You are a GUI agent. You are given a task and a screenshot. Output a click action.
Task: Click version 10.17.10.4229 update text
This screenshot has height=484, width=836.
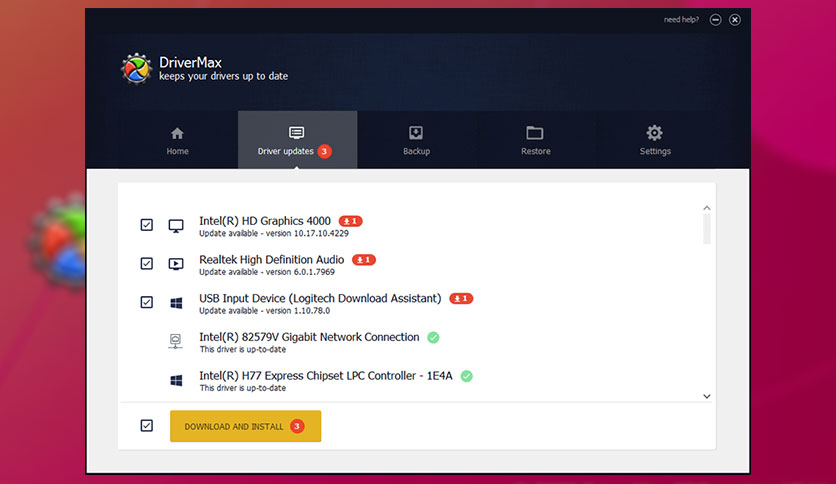tap(274, 233)
